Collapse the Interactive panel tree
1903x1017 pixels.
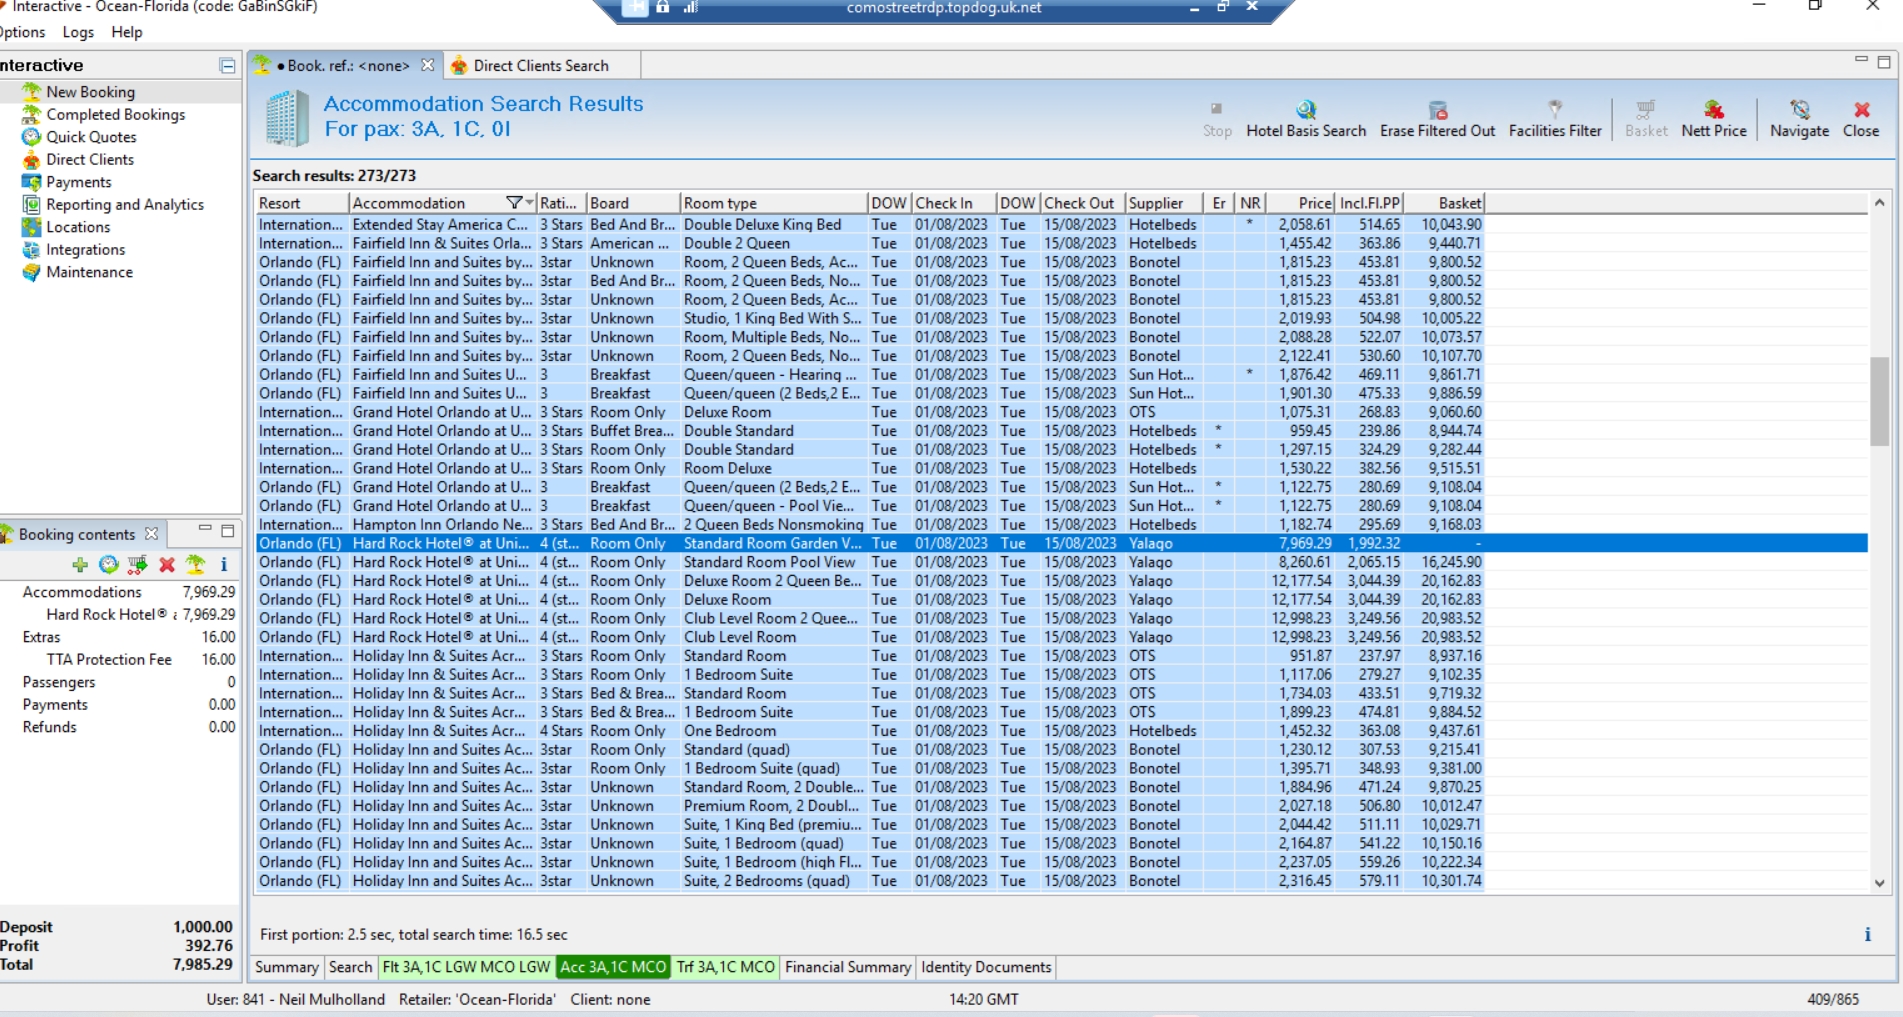point(227,66)
